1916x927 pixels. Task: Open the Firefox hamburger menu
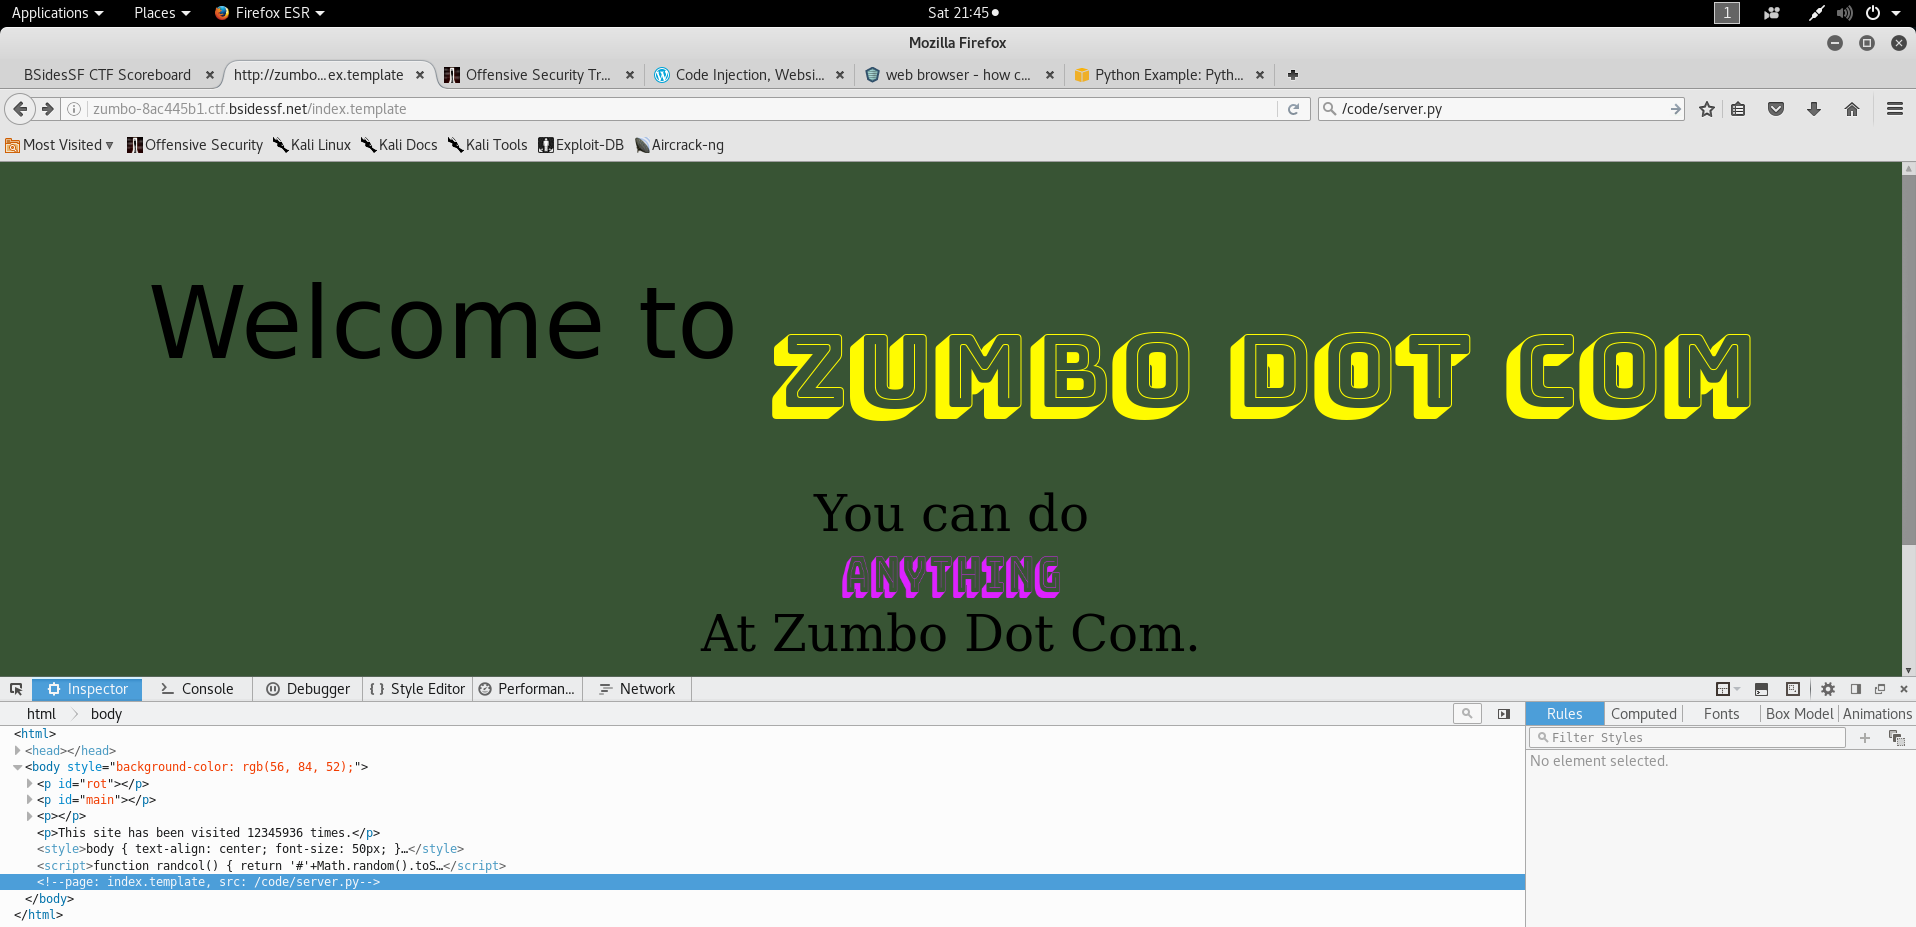(1895, 109)
